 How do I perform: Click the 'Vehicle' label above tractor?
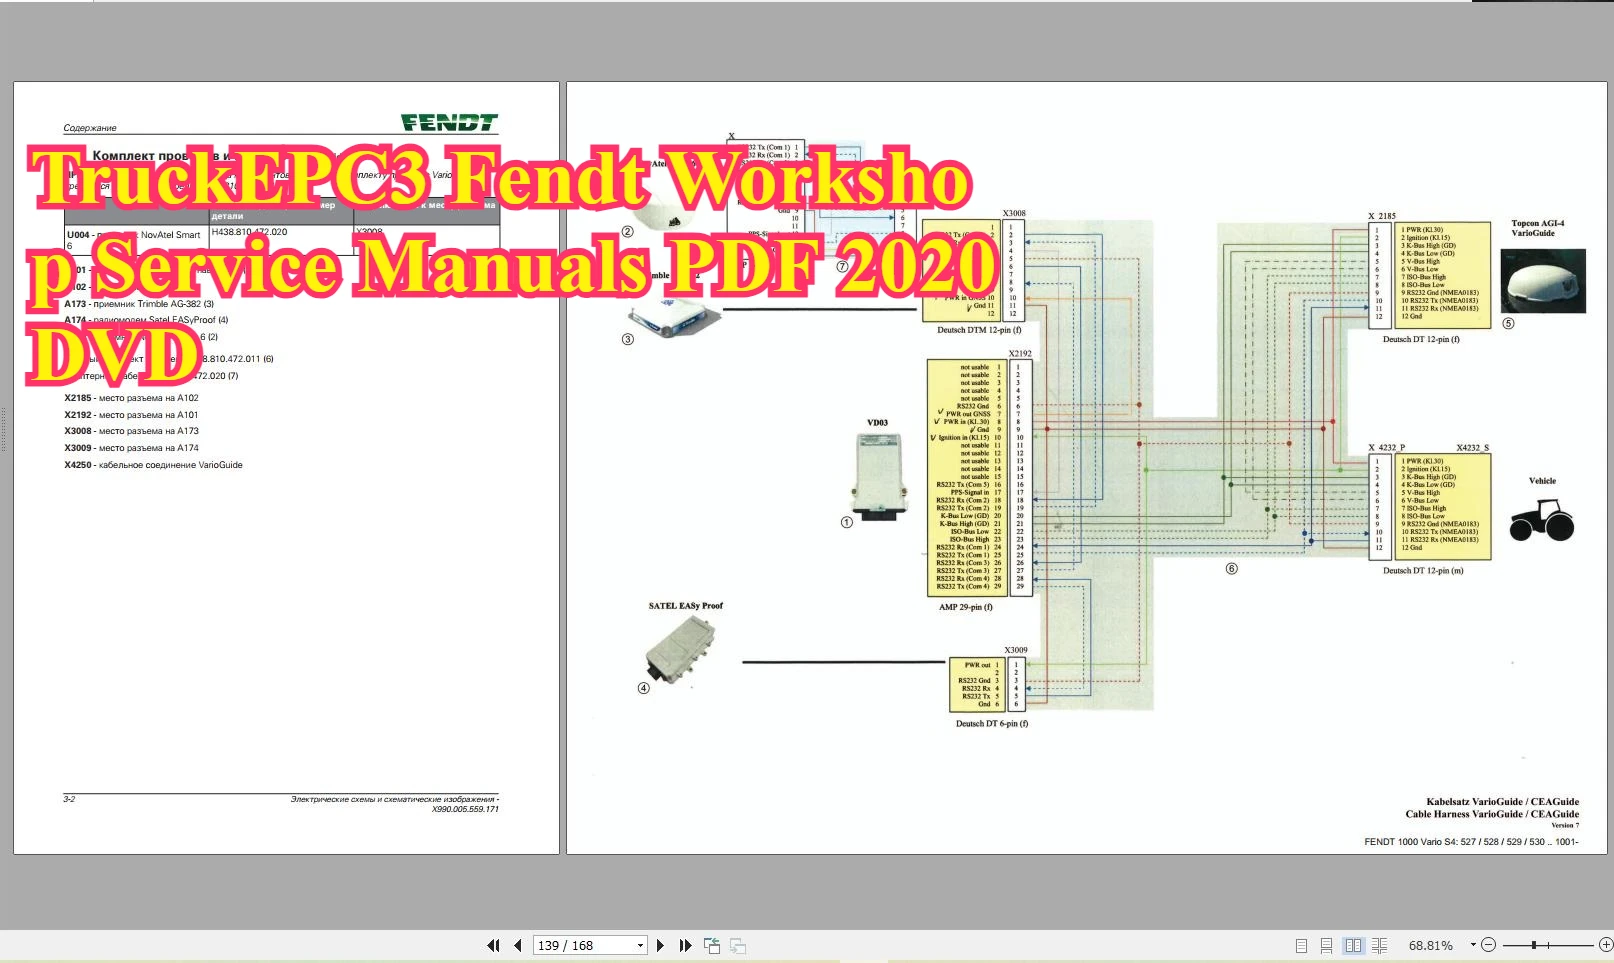[x=1542, y=481]
